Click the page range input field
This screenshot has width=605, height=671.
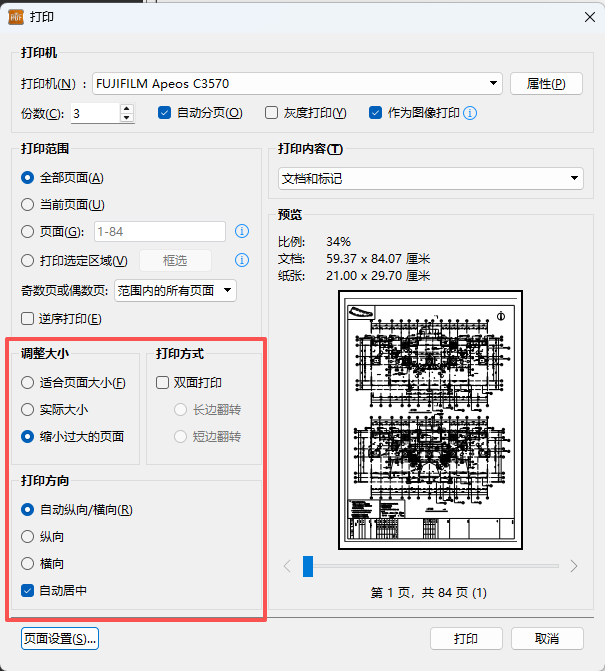(160, 232)
